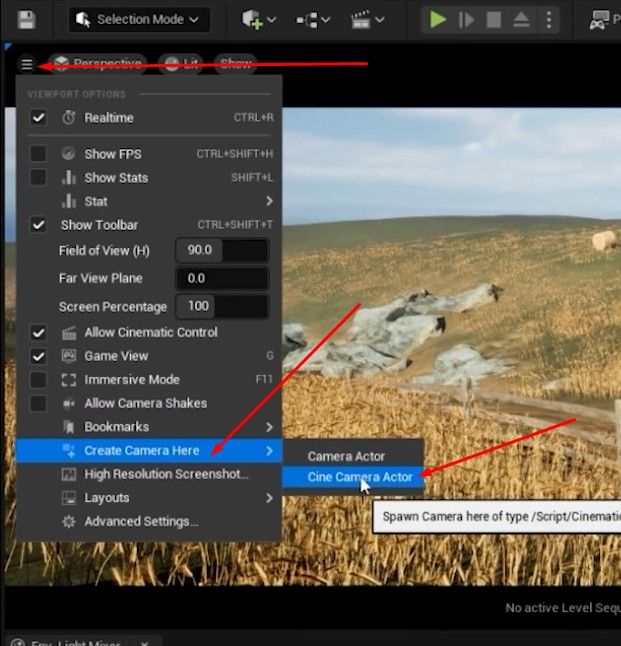Uncheck the Realtime checkbox
The image size is (621, 646).
click(x=38, y=118)
